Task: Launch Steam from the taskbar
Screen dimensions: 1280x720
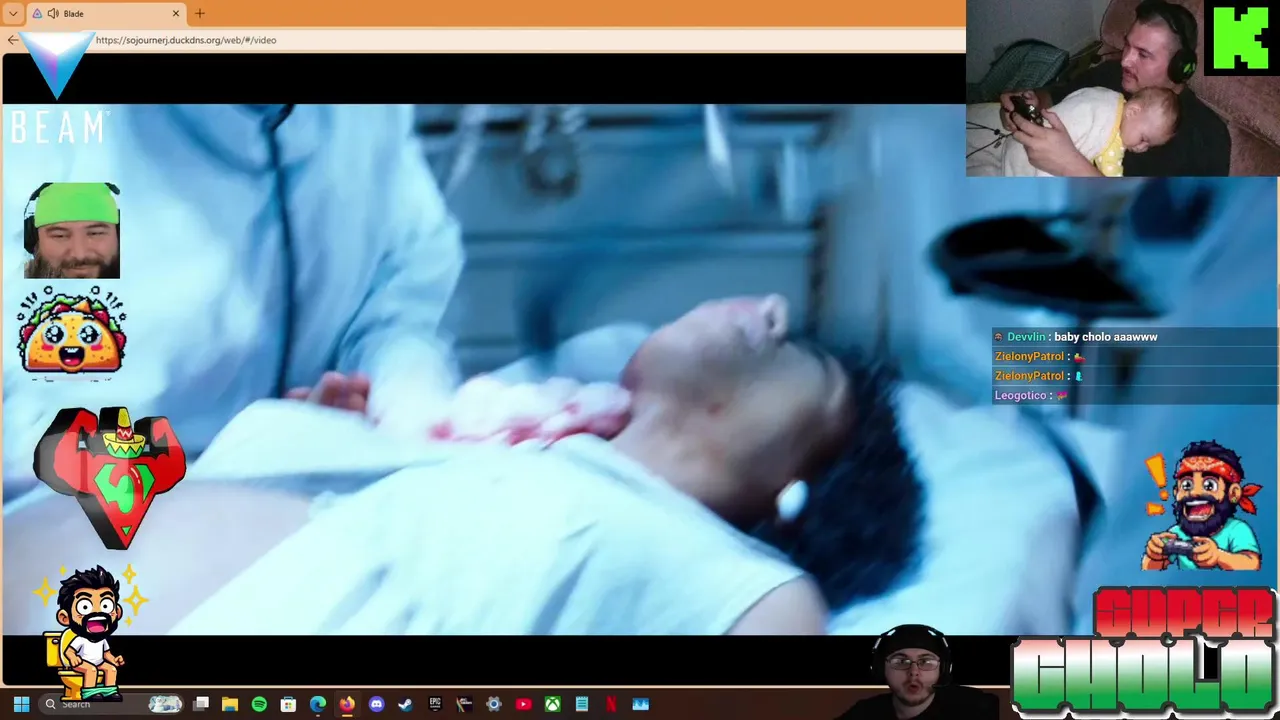Action: point(405,704)
